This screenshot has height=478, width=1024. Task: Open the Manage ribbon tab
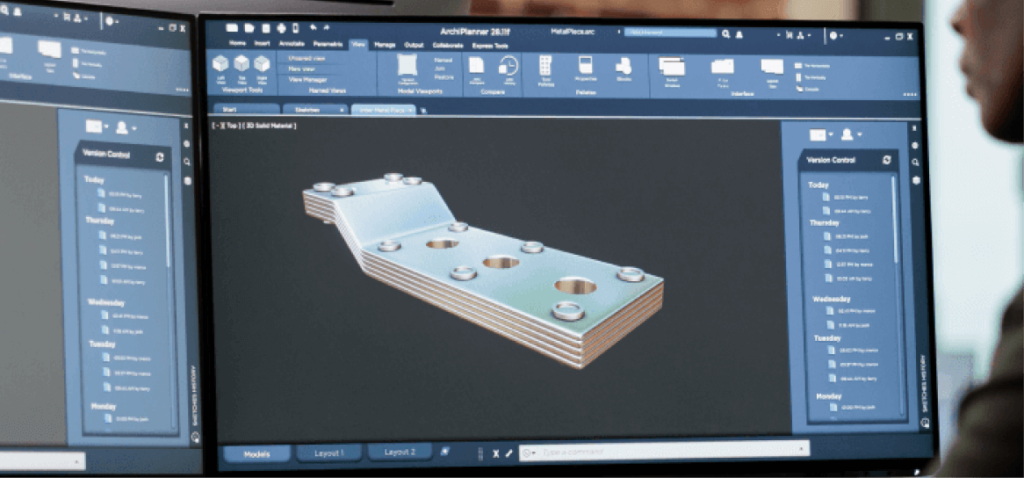click(385, 45)
